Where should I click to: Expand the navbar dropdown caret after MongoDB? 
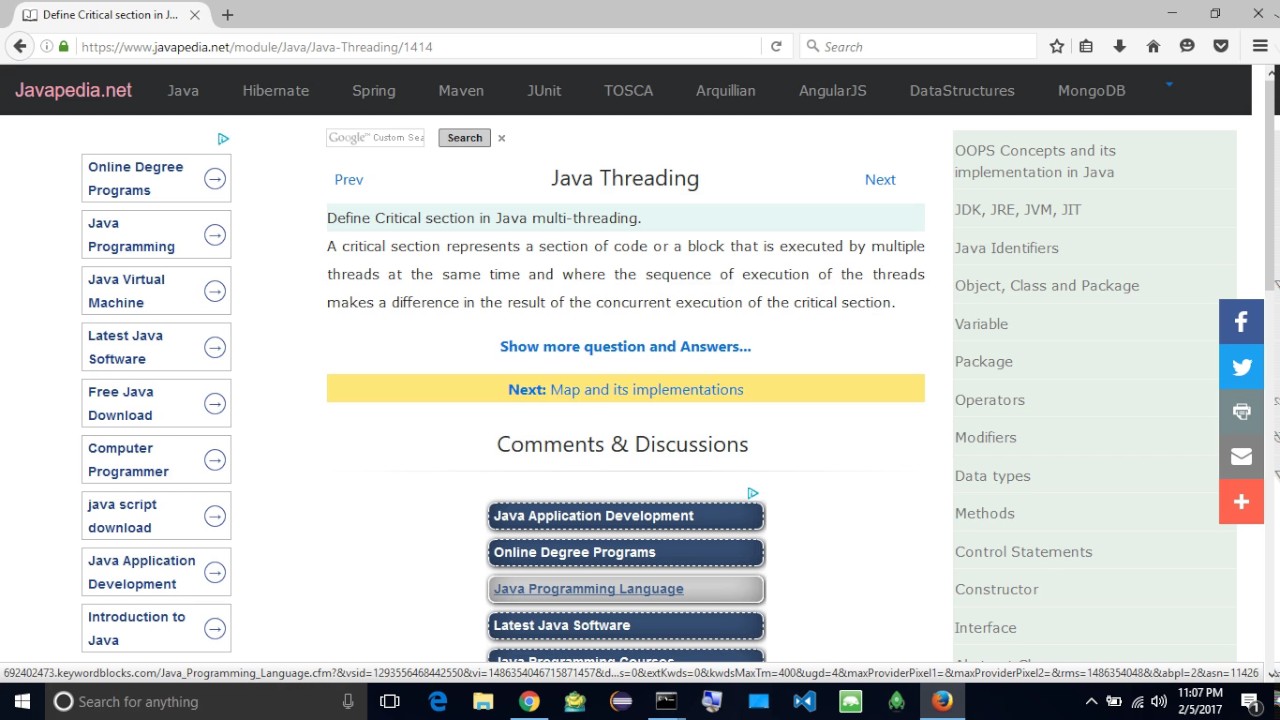(1168, 85)
